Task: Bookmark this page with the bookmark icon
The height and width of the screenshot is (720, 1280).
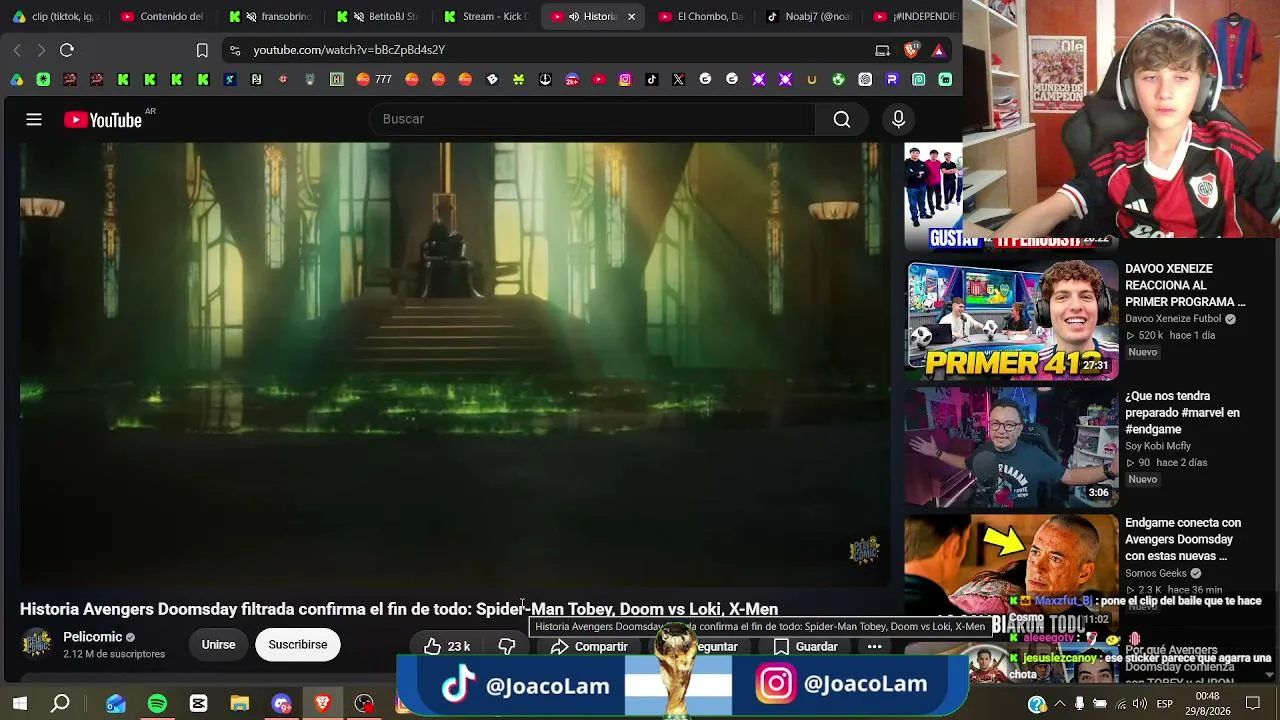Action: (x=202, y=50)
